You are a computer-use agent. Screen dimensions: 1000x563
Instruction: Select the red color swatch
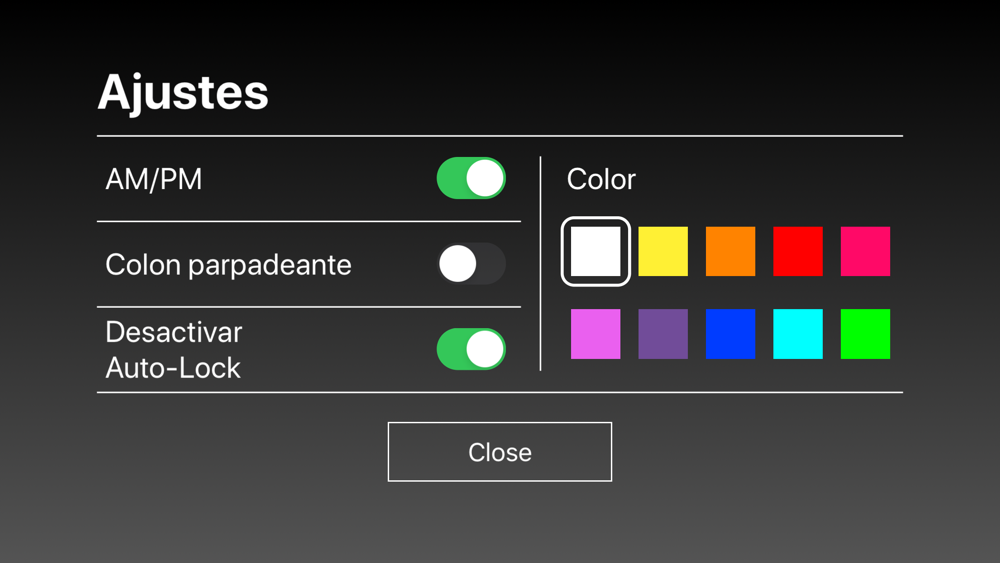798,251
